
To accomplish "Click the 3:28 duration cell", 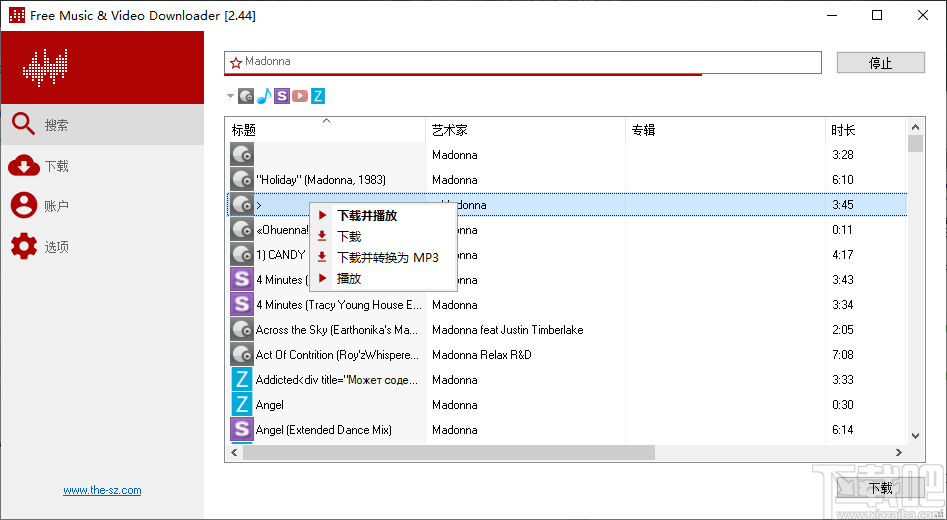I will (x=843, y=155).
